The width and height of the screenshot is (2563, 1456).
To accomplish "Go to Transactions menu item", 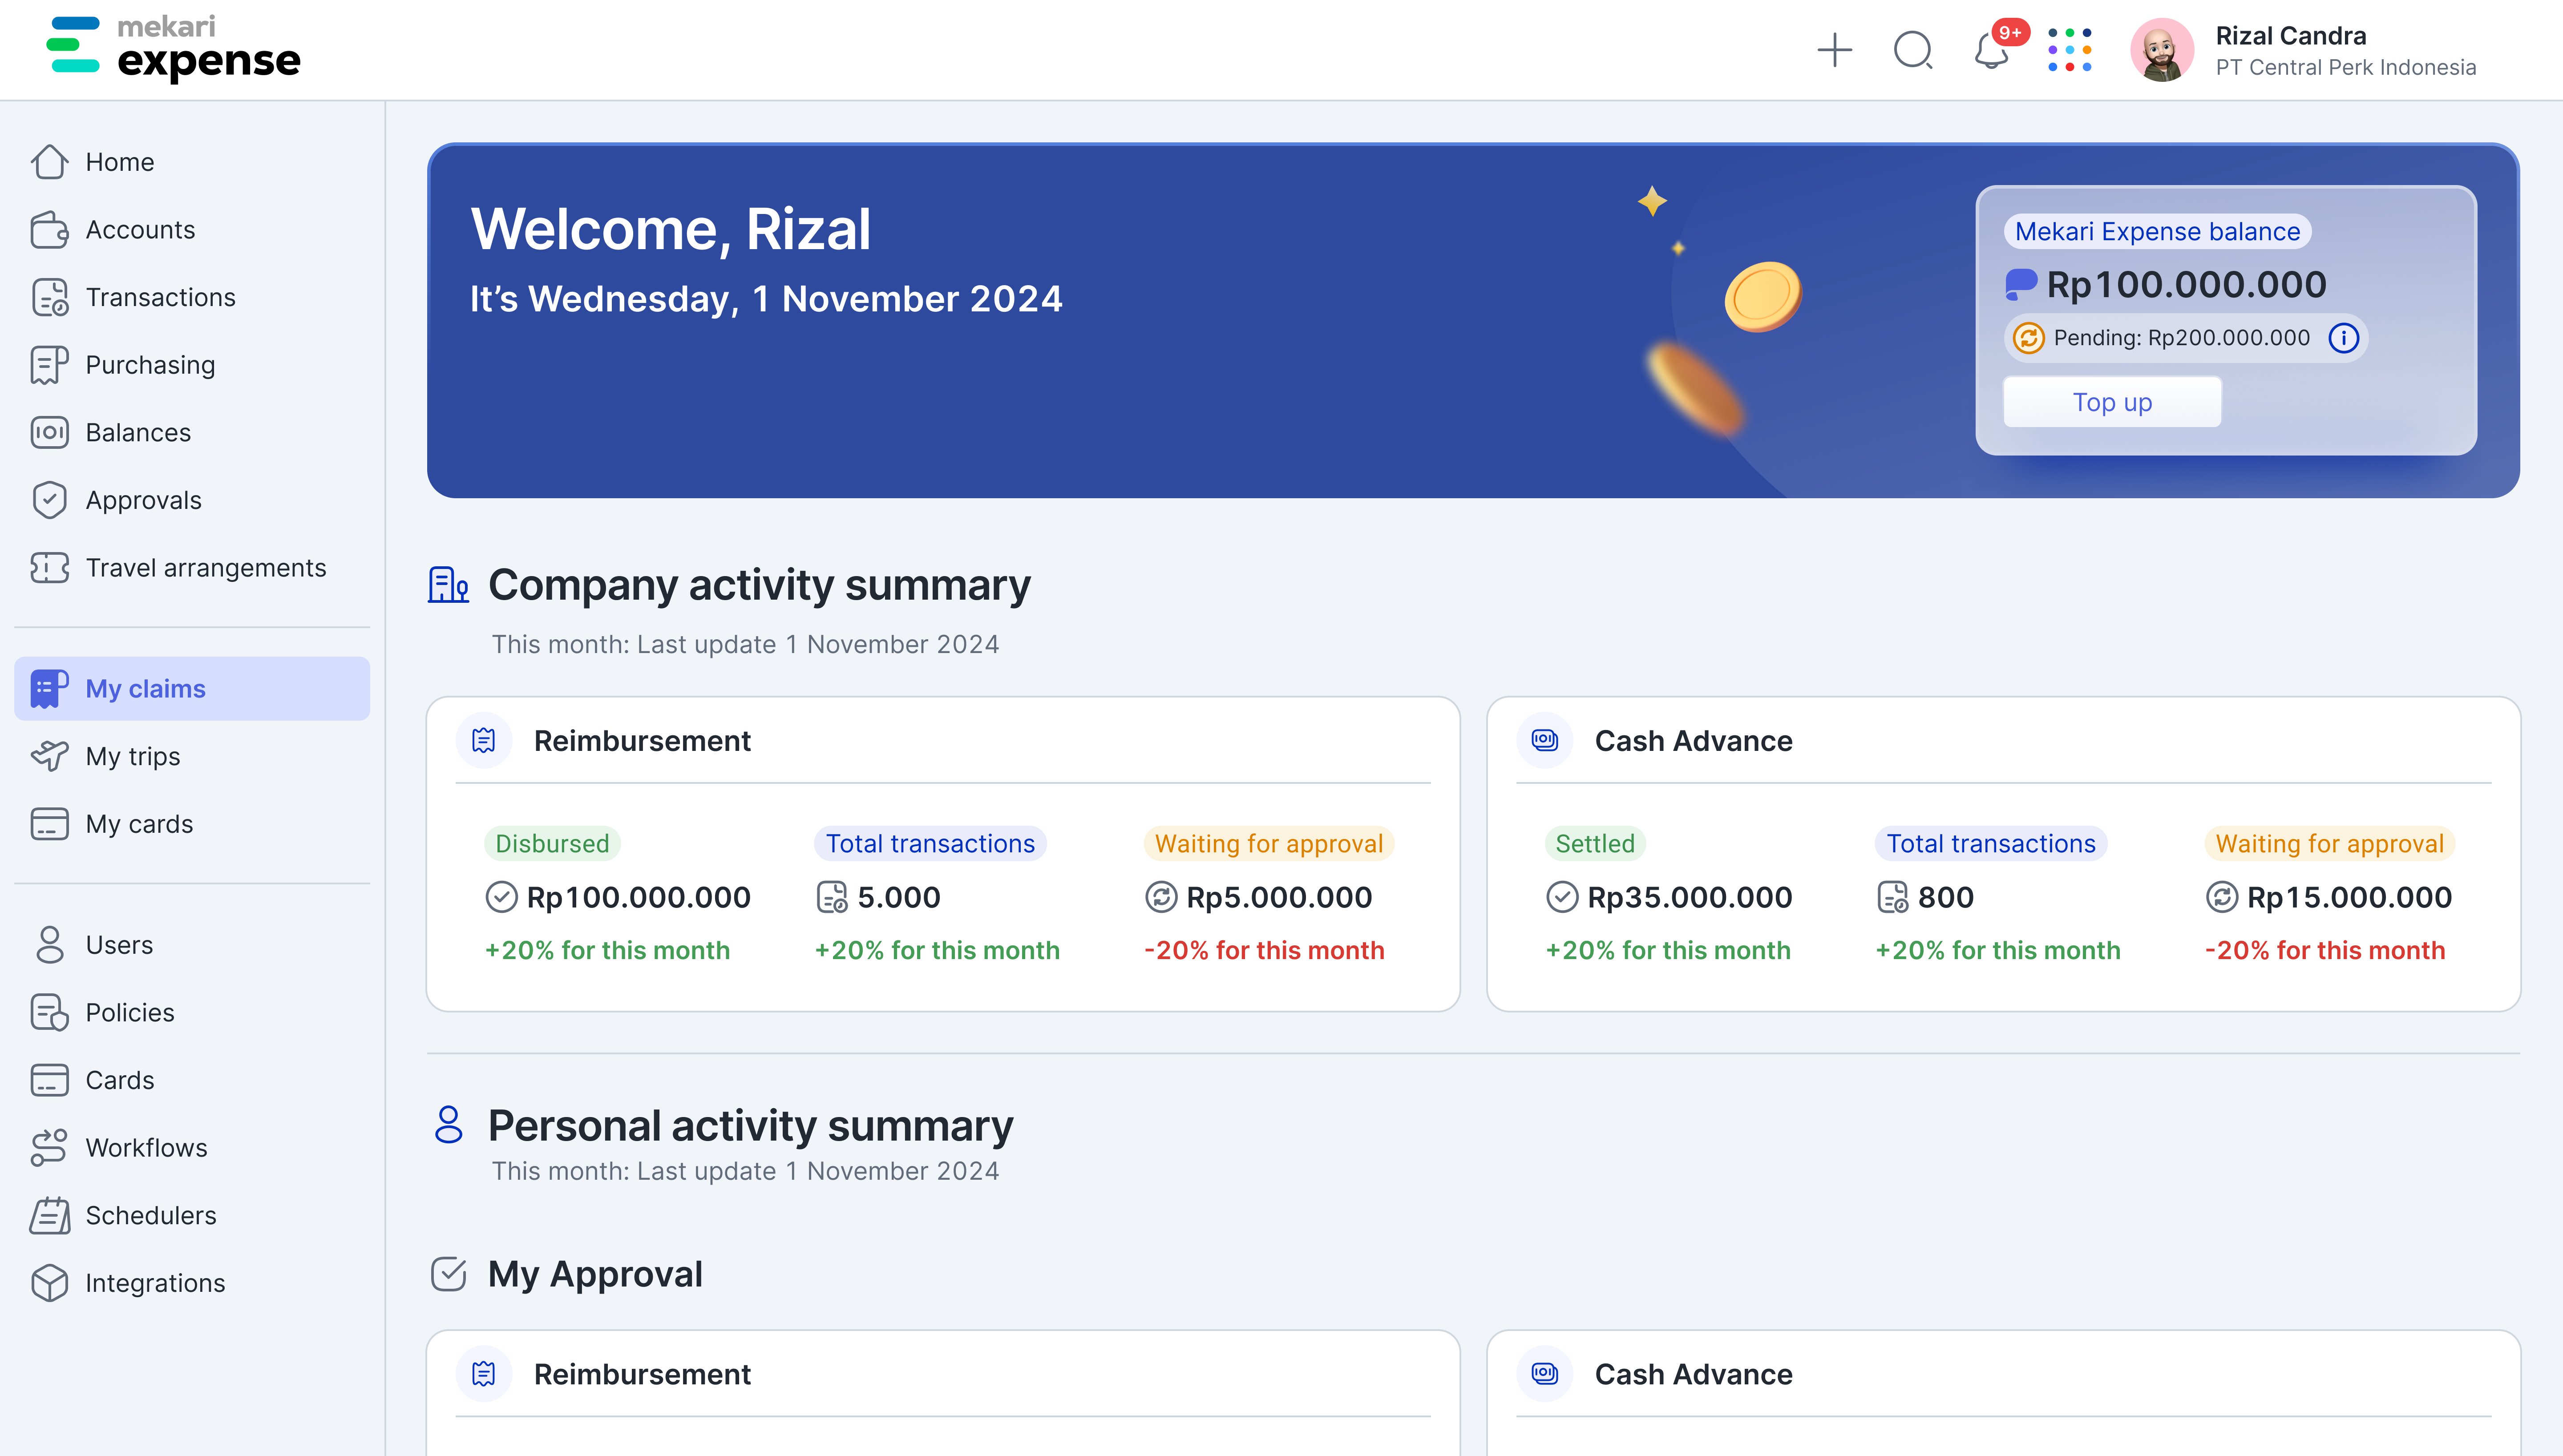I will coord(160,297).
